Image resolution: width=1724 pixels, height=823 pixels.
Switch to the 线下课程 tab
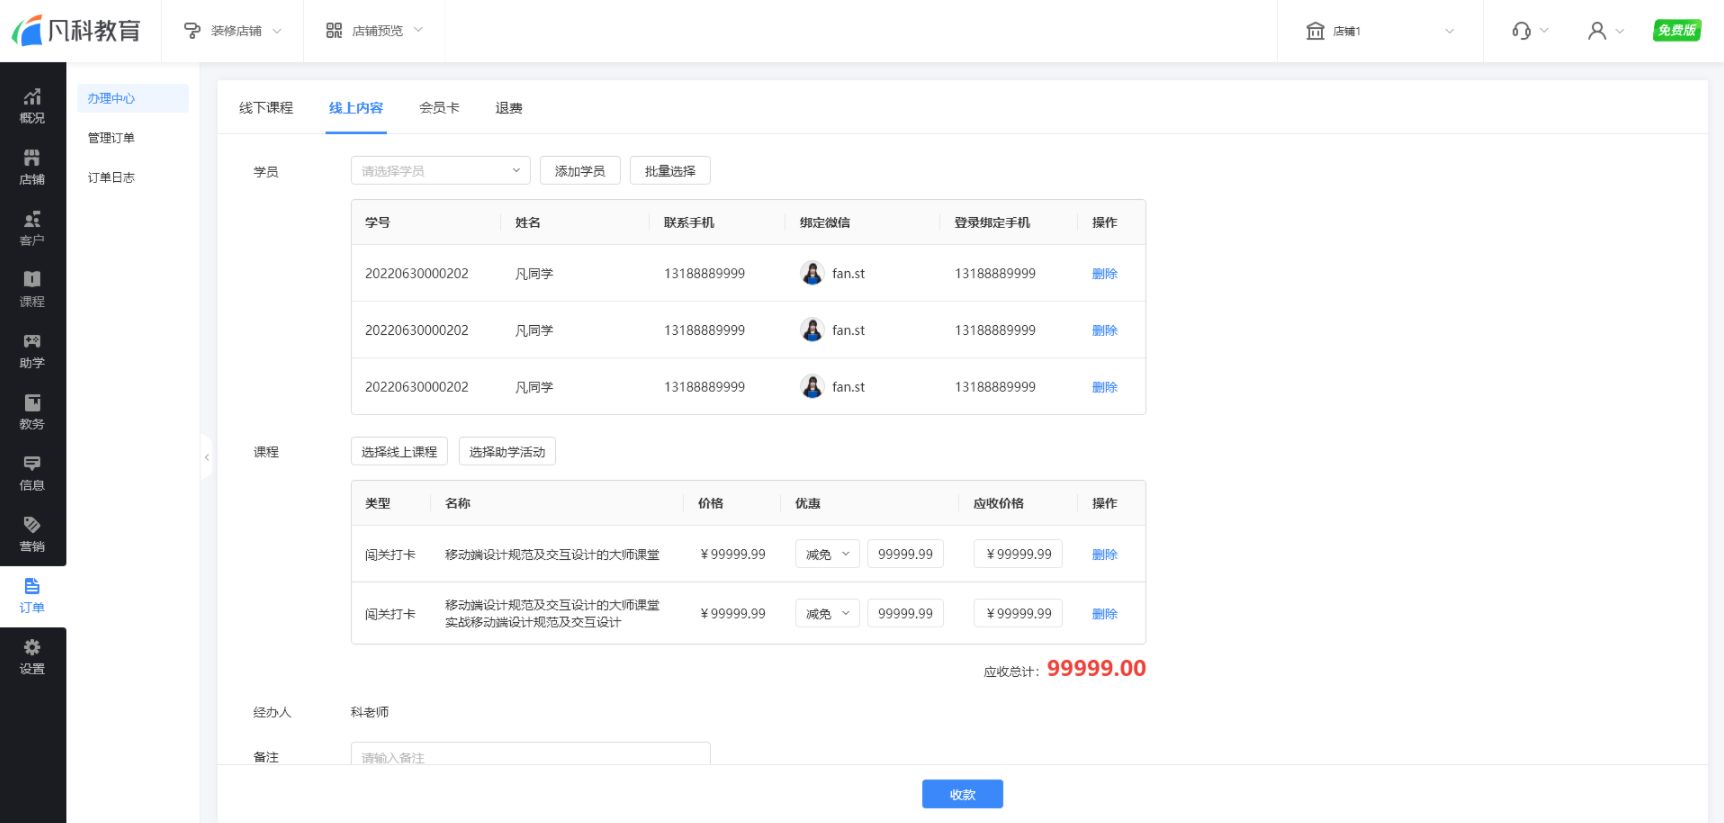coord(266,108)
